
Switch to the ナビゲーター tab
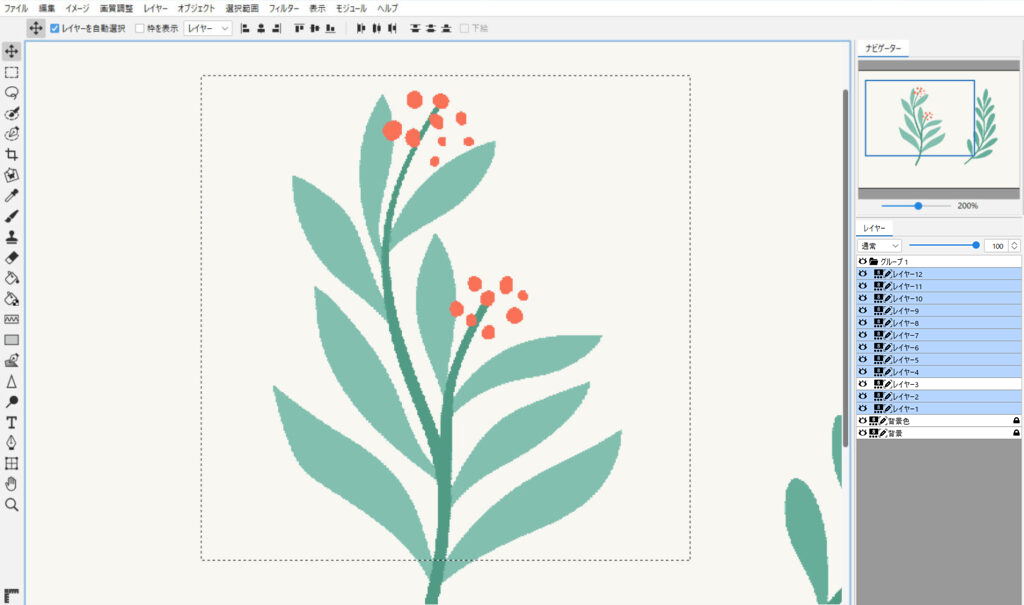coord(883,48)
